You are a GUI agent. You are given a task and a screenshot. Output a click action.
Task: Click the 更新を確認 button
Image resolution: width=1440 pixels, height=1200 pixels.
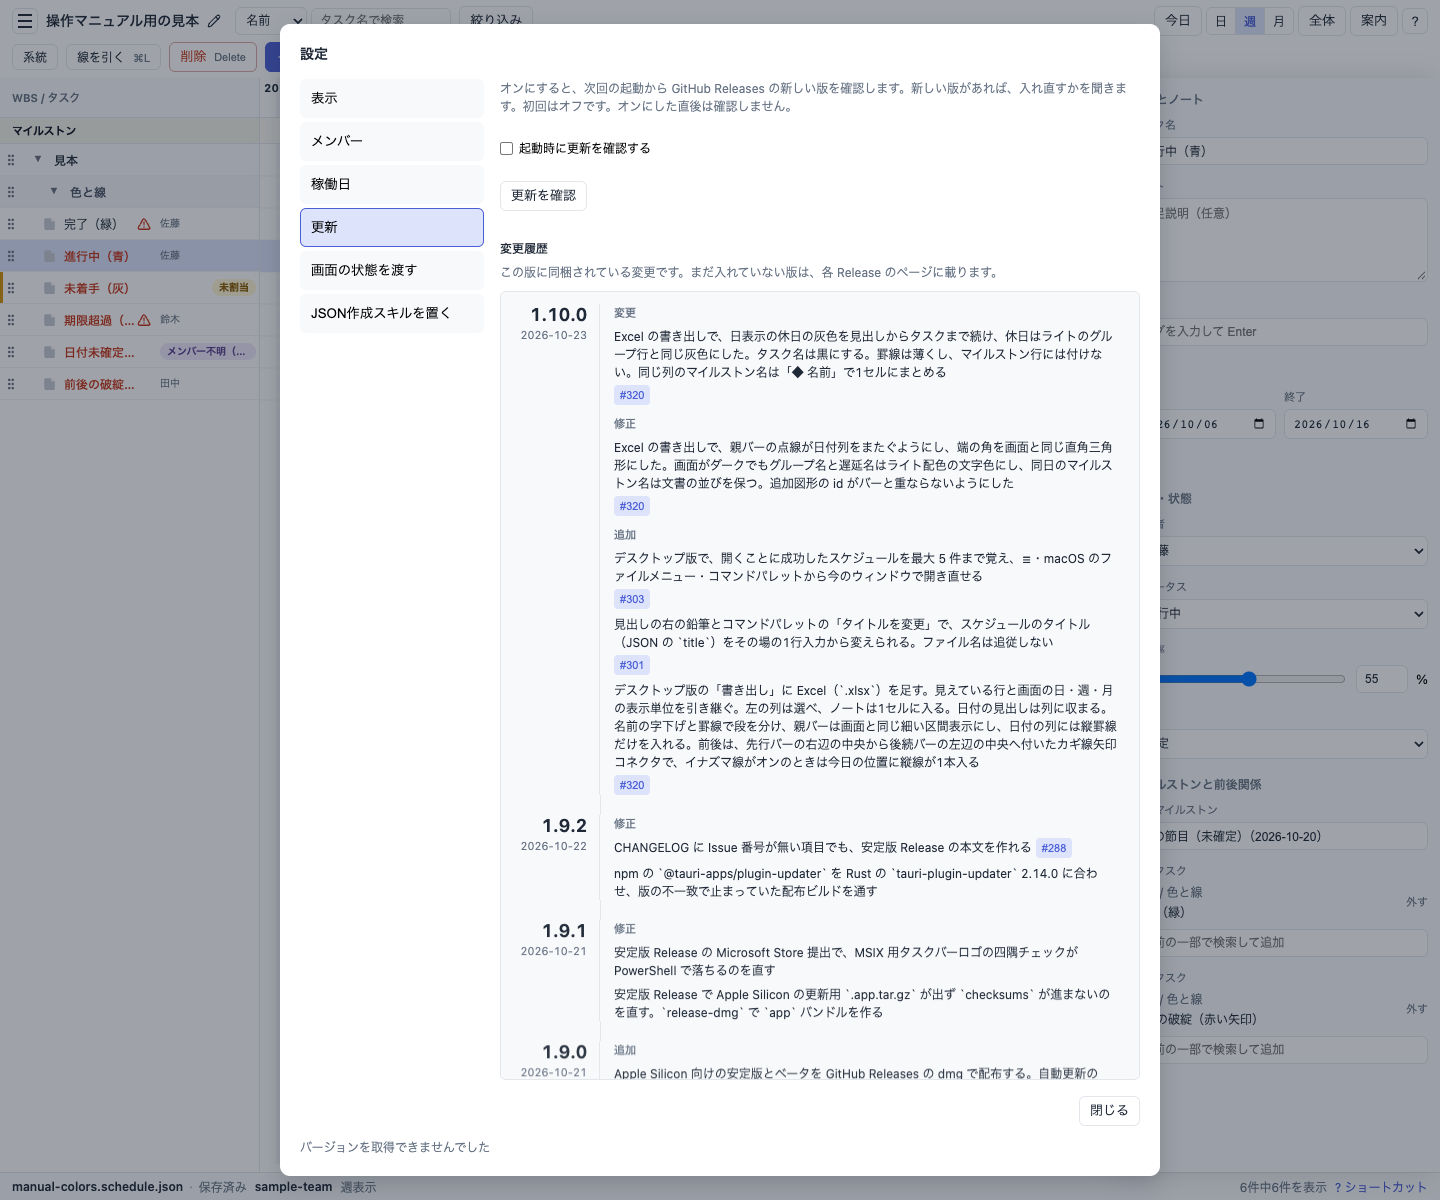coord(543,195)
